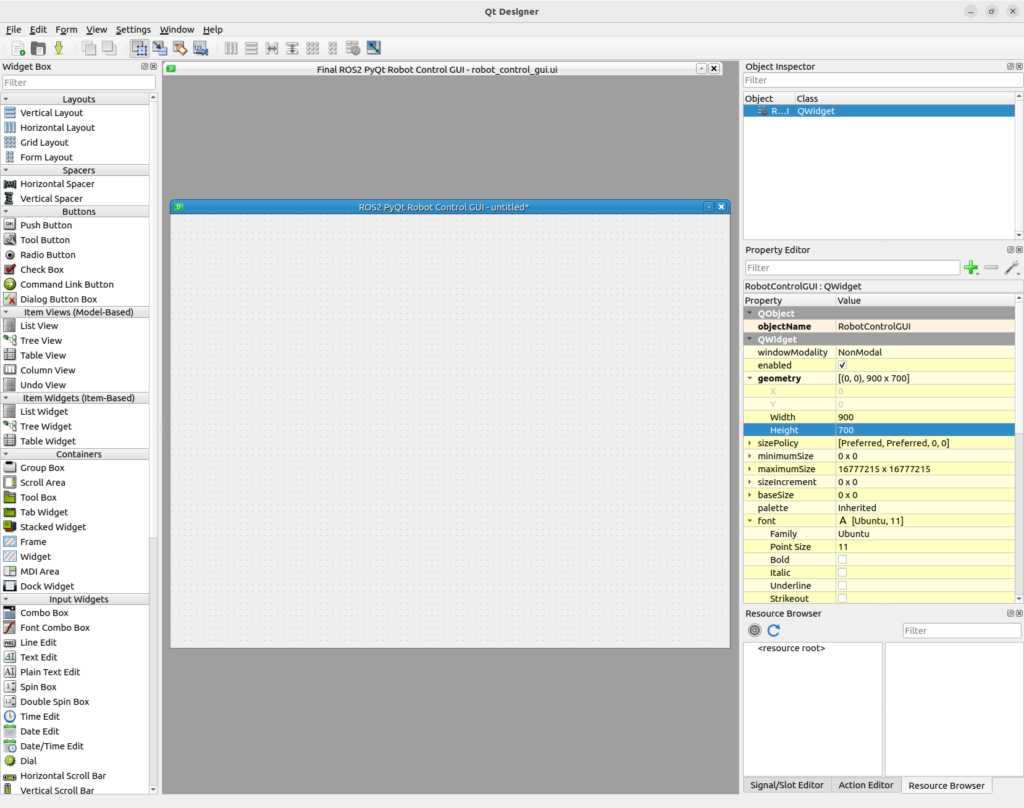Viewport: 1024px width, 808px height.
Task: Open the Edit menu
Action: (38, 29)
